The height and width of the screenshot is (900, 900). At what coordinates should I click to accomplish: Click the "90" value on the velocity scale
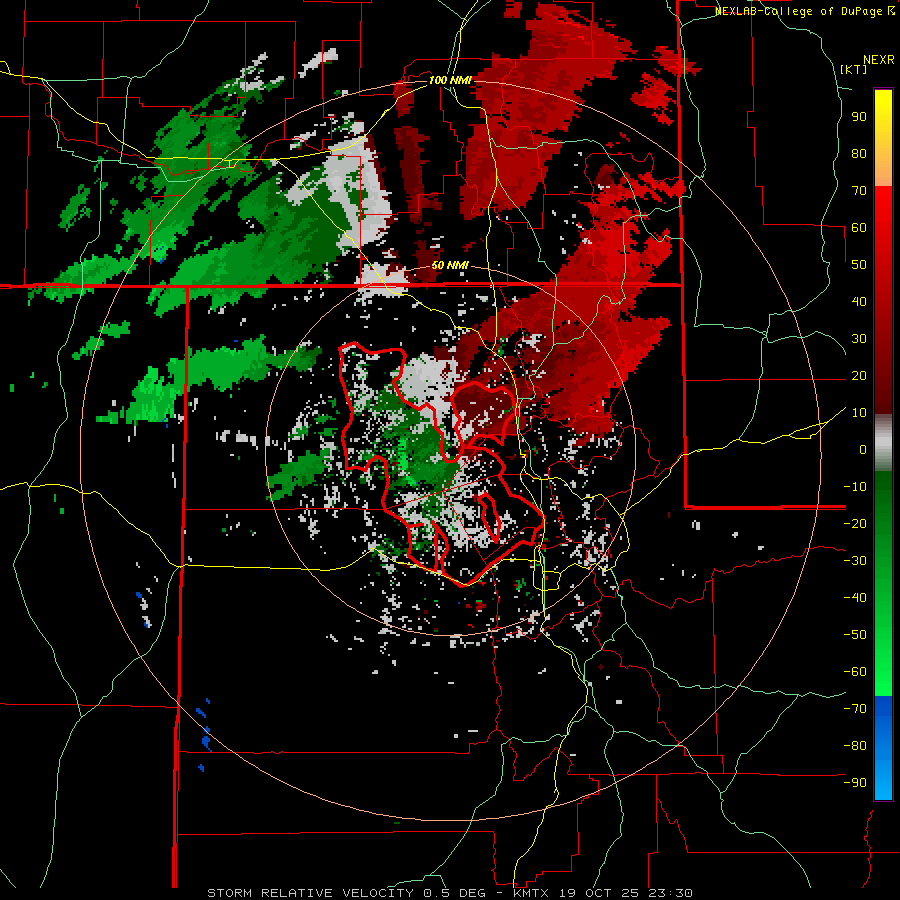pyautogui.click(x=859, y=117)
